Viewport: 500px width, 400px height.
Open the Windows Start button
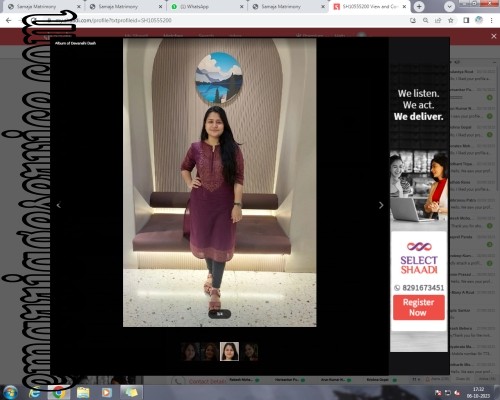pos(10,392)
